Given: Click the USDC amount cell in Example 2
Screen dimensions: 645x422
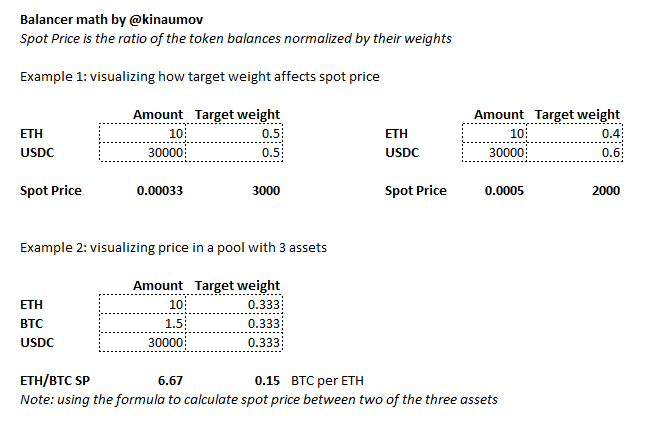Looking at the screenshot, I should pyautogui.click(x=143, y=342).
